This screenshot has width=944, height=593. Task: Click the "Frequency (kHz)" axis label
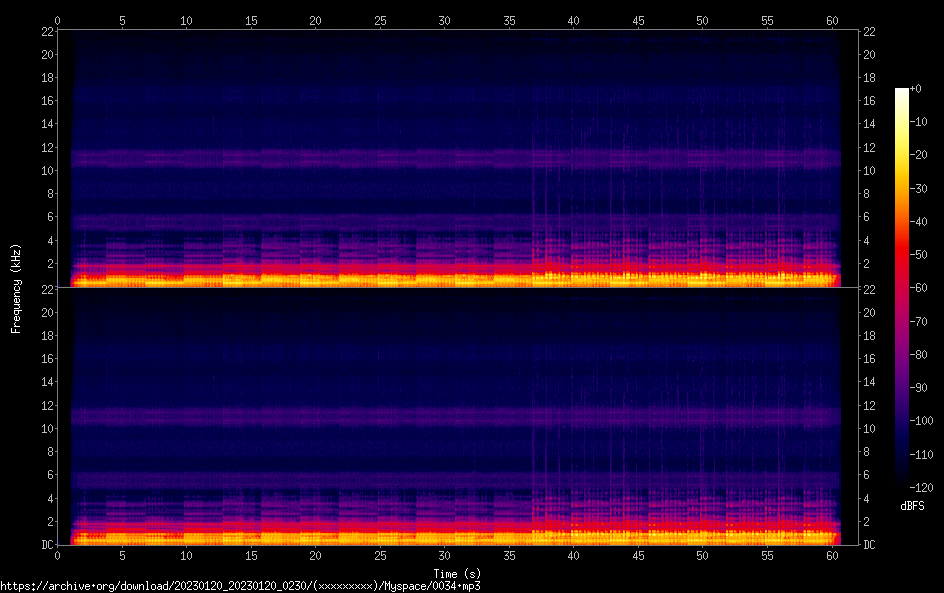point(15,287)
